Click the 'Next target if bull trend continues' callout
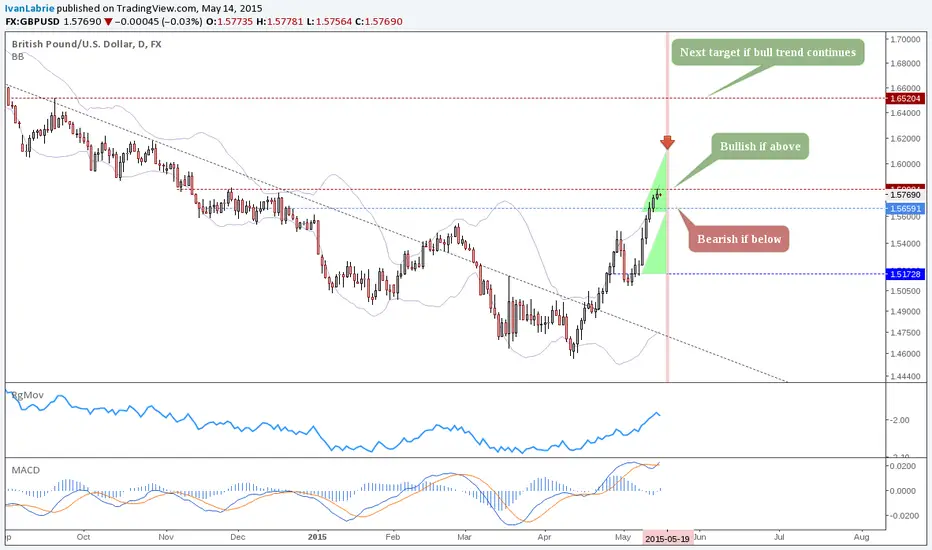 pyautogui.click(x=767, y=52)
